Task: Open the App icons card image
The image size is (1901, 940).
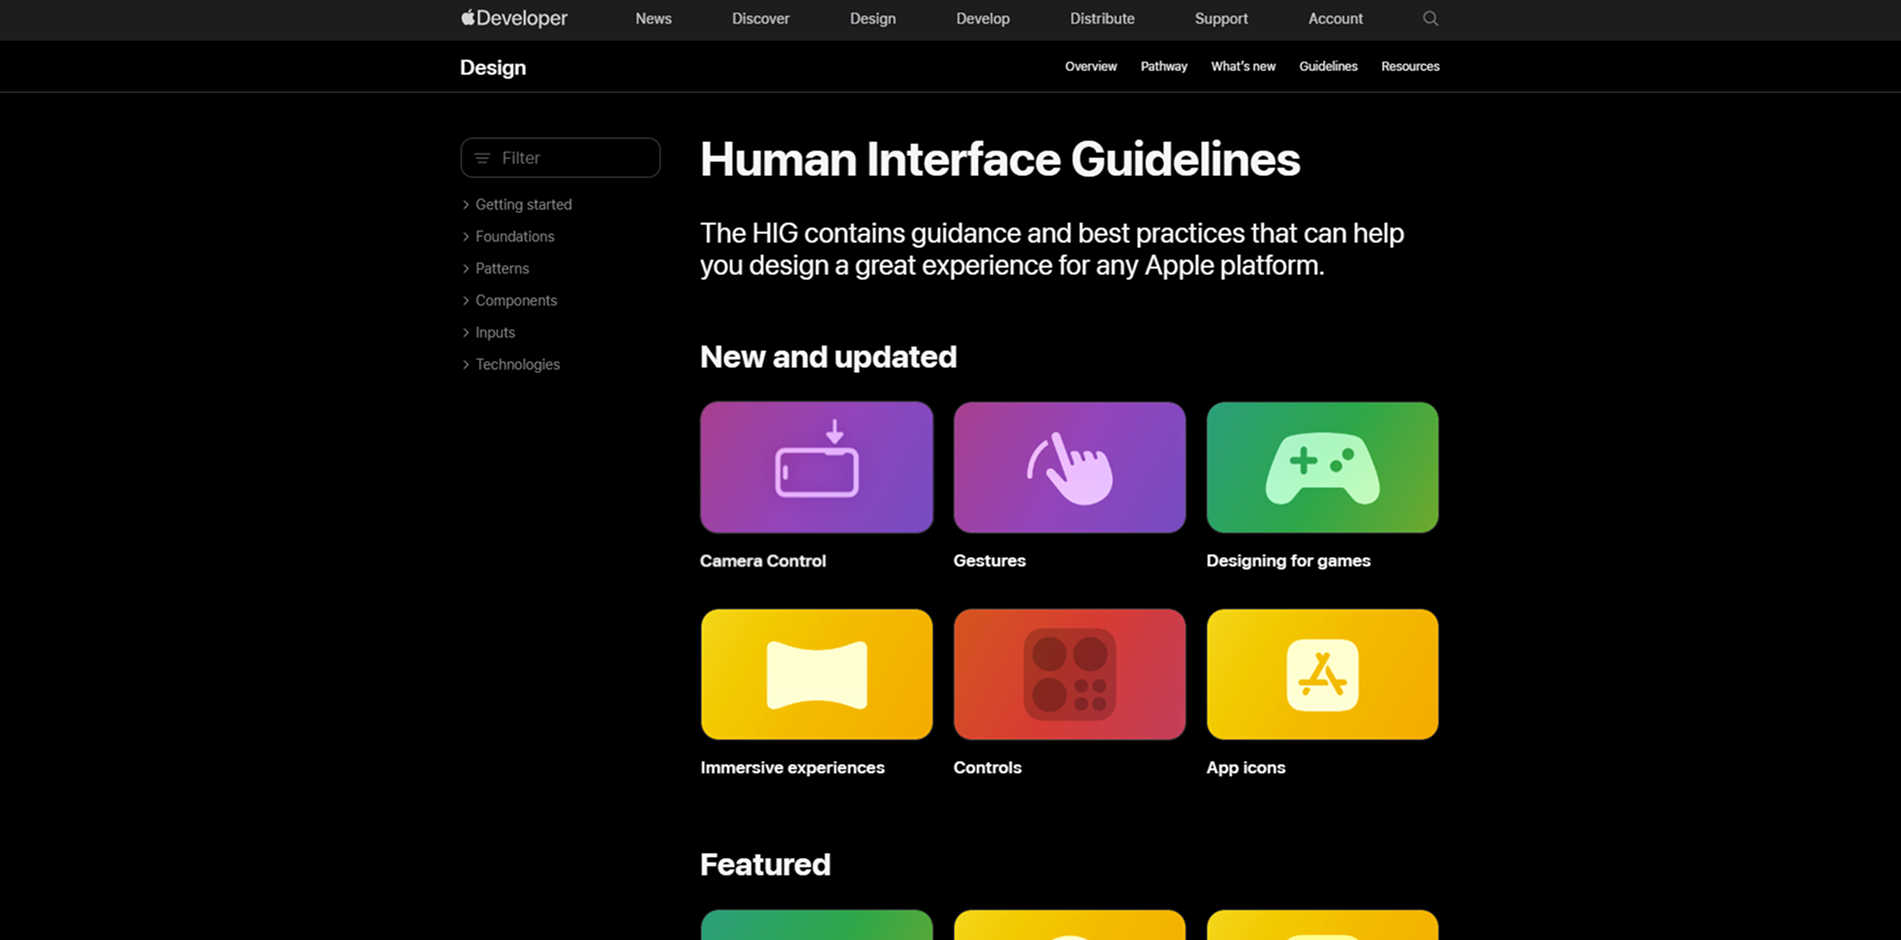Action: (1322, 674)
